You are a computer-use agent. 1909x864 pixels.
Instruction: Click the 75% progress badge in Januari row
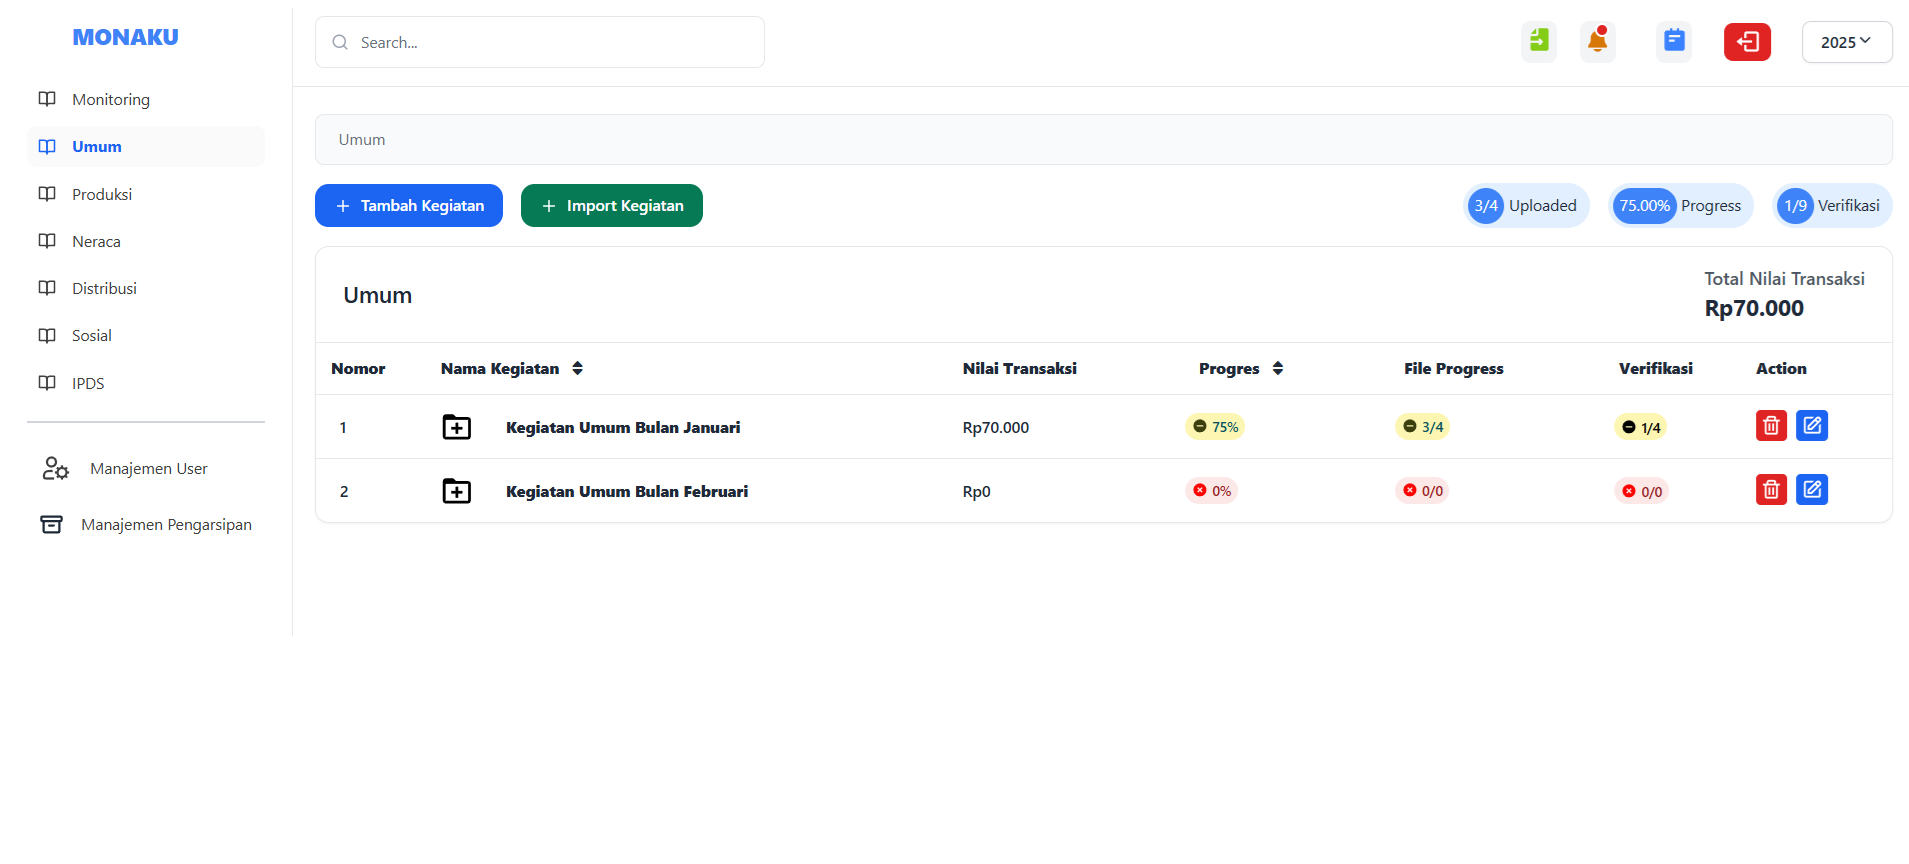[x=1215, y=427]
